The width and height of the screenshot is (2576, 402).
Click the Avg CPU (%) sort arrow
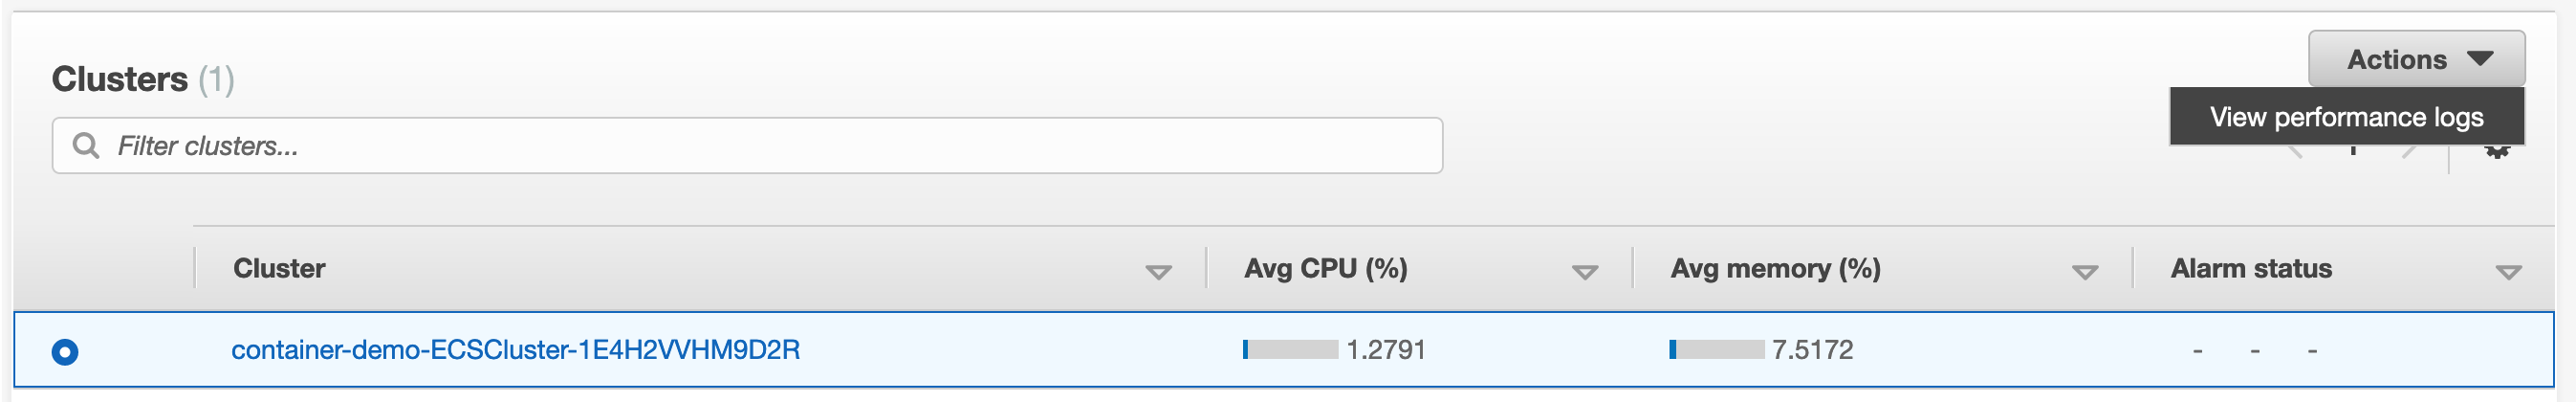coord(1585,272)
